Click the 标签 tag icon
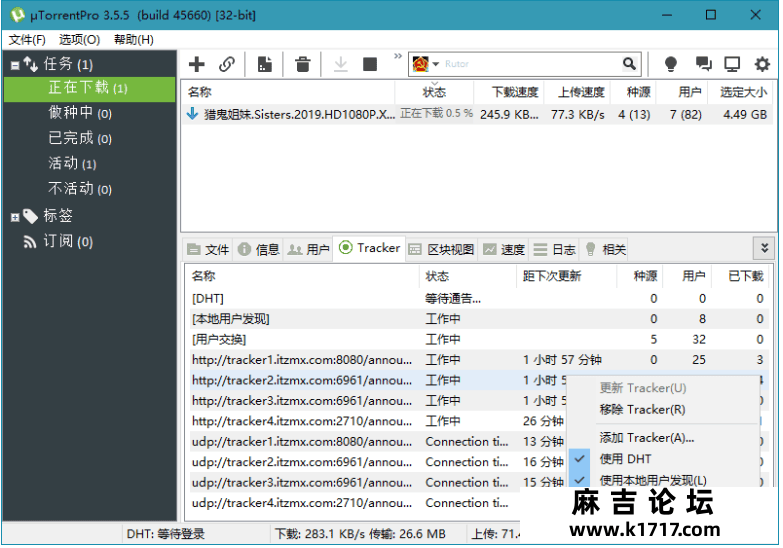The height and width of the screenshot is (548, 783). [x=30, y=216]
